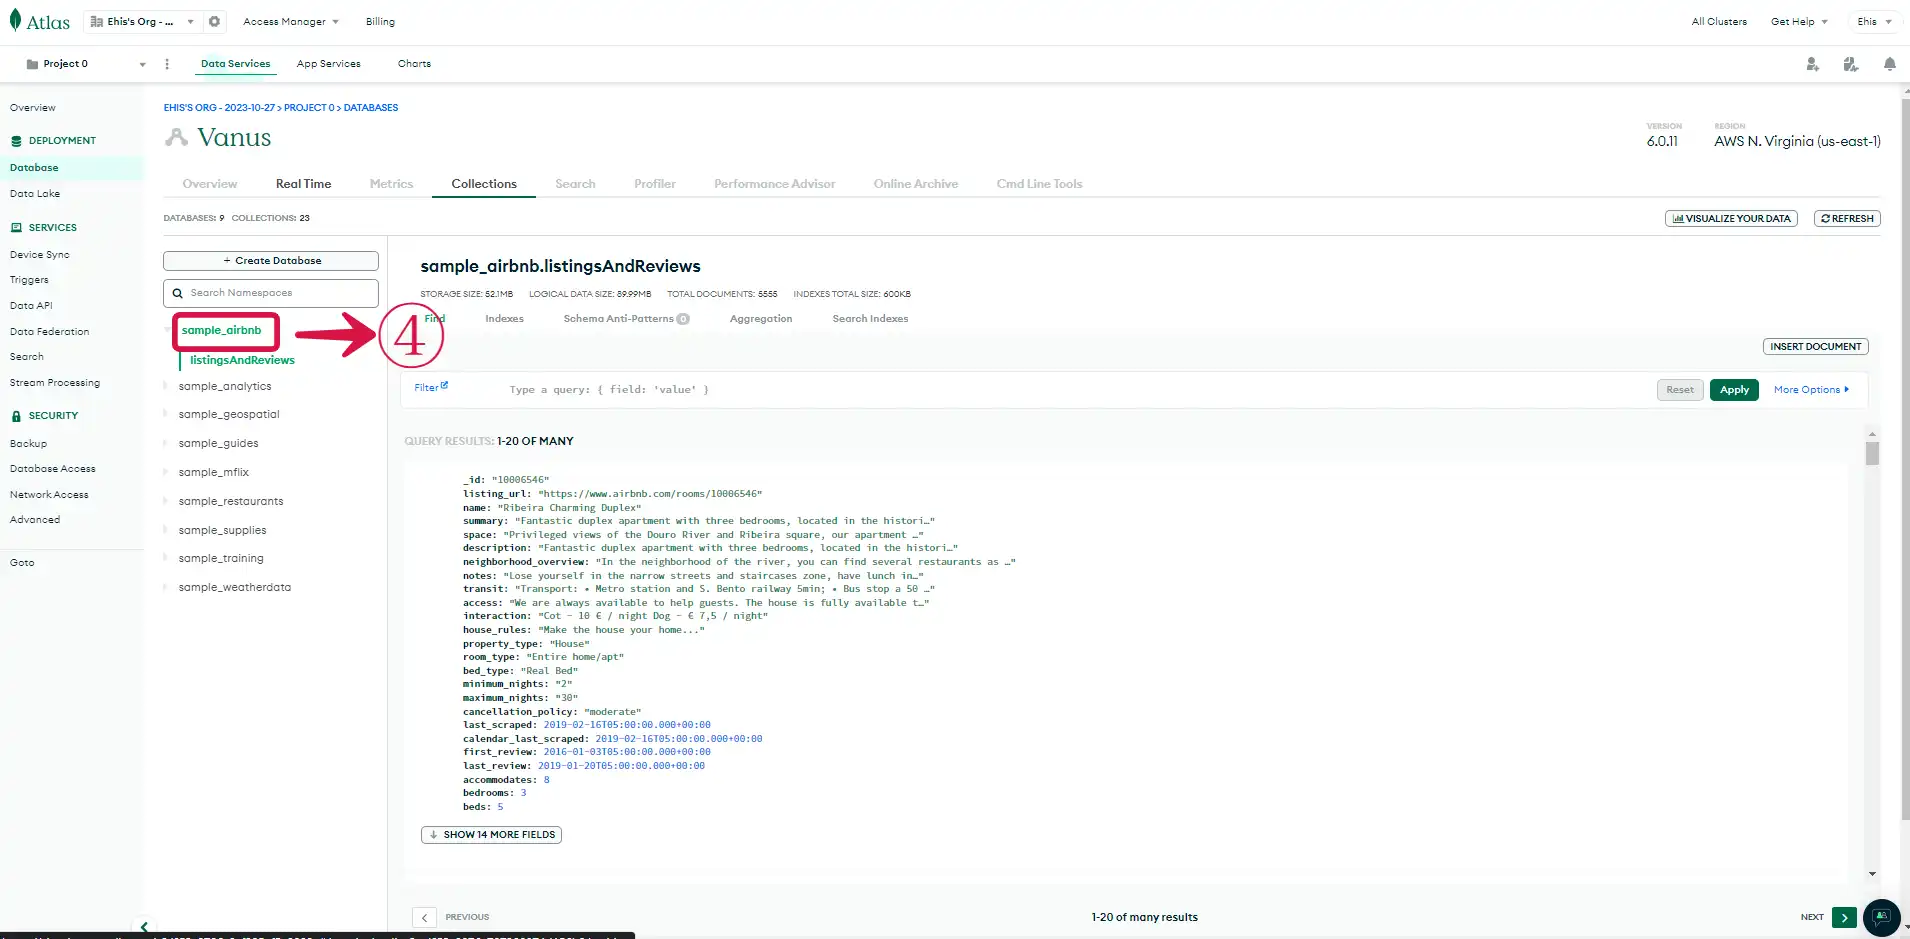Open Triggers in the sidebar
This screenshot has height=939, width=1910.
pyautogui.click(x=29, y=280)
